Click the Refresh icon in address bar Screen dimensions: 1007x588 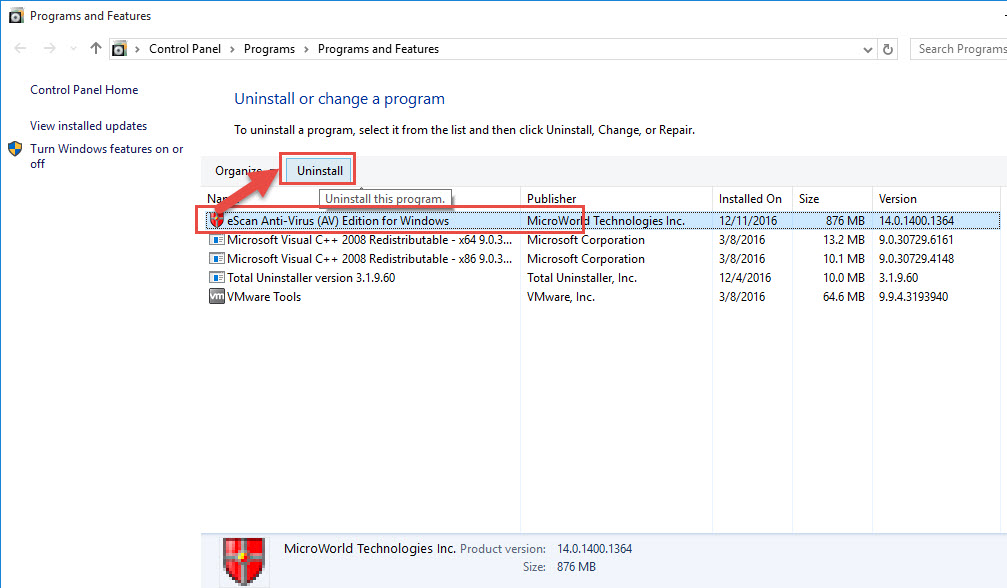[x=888, y=49]
